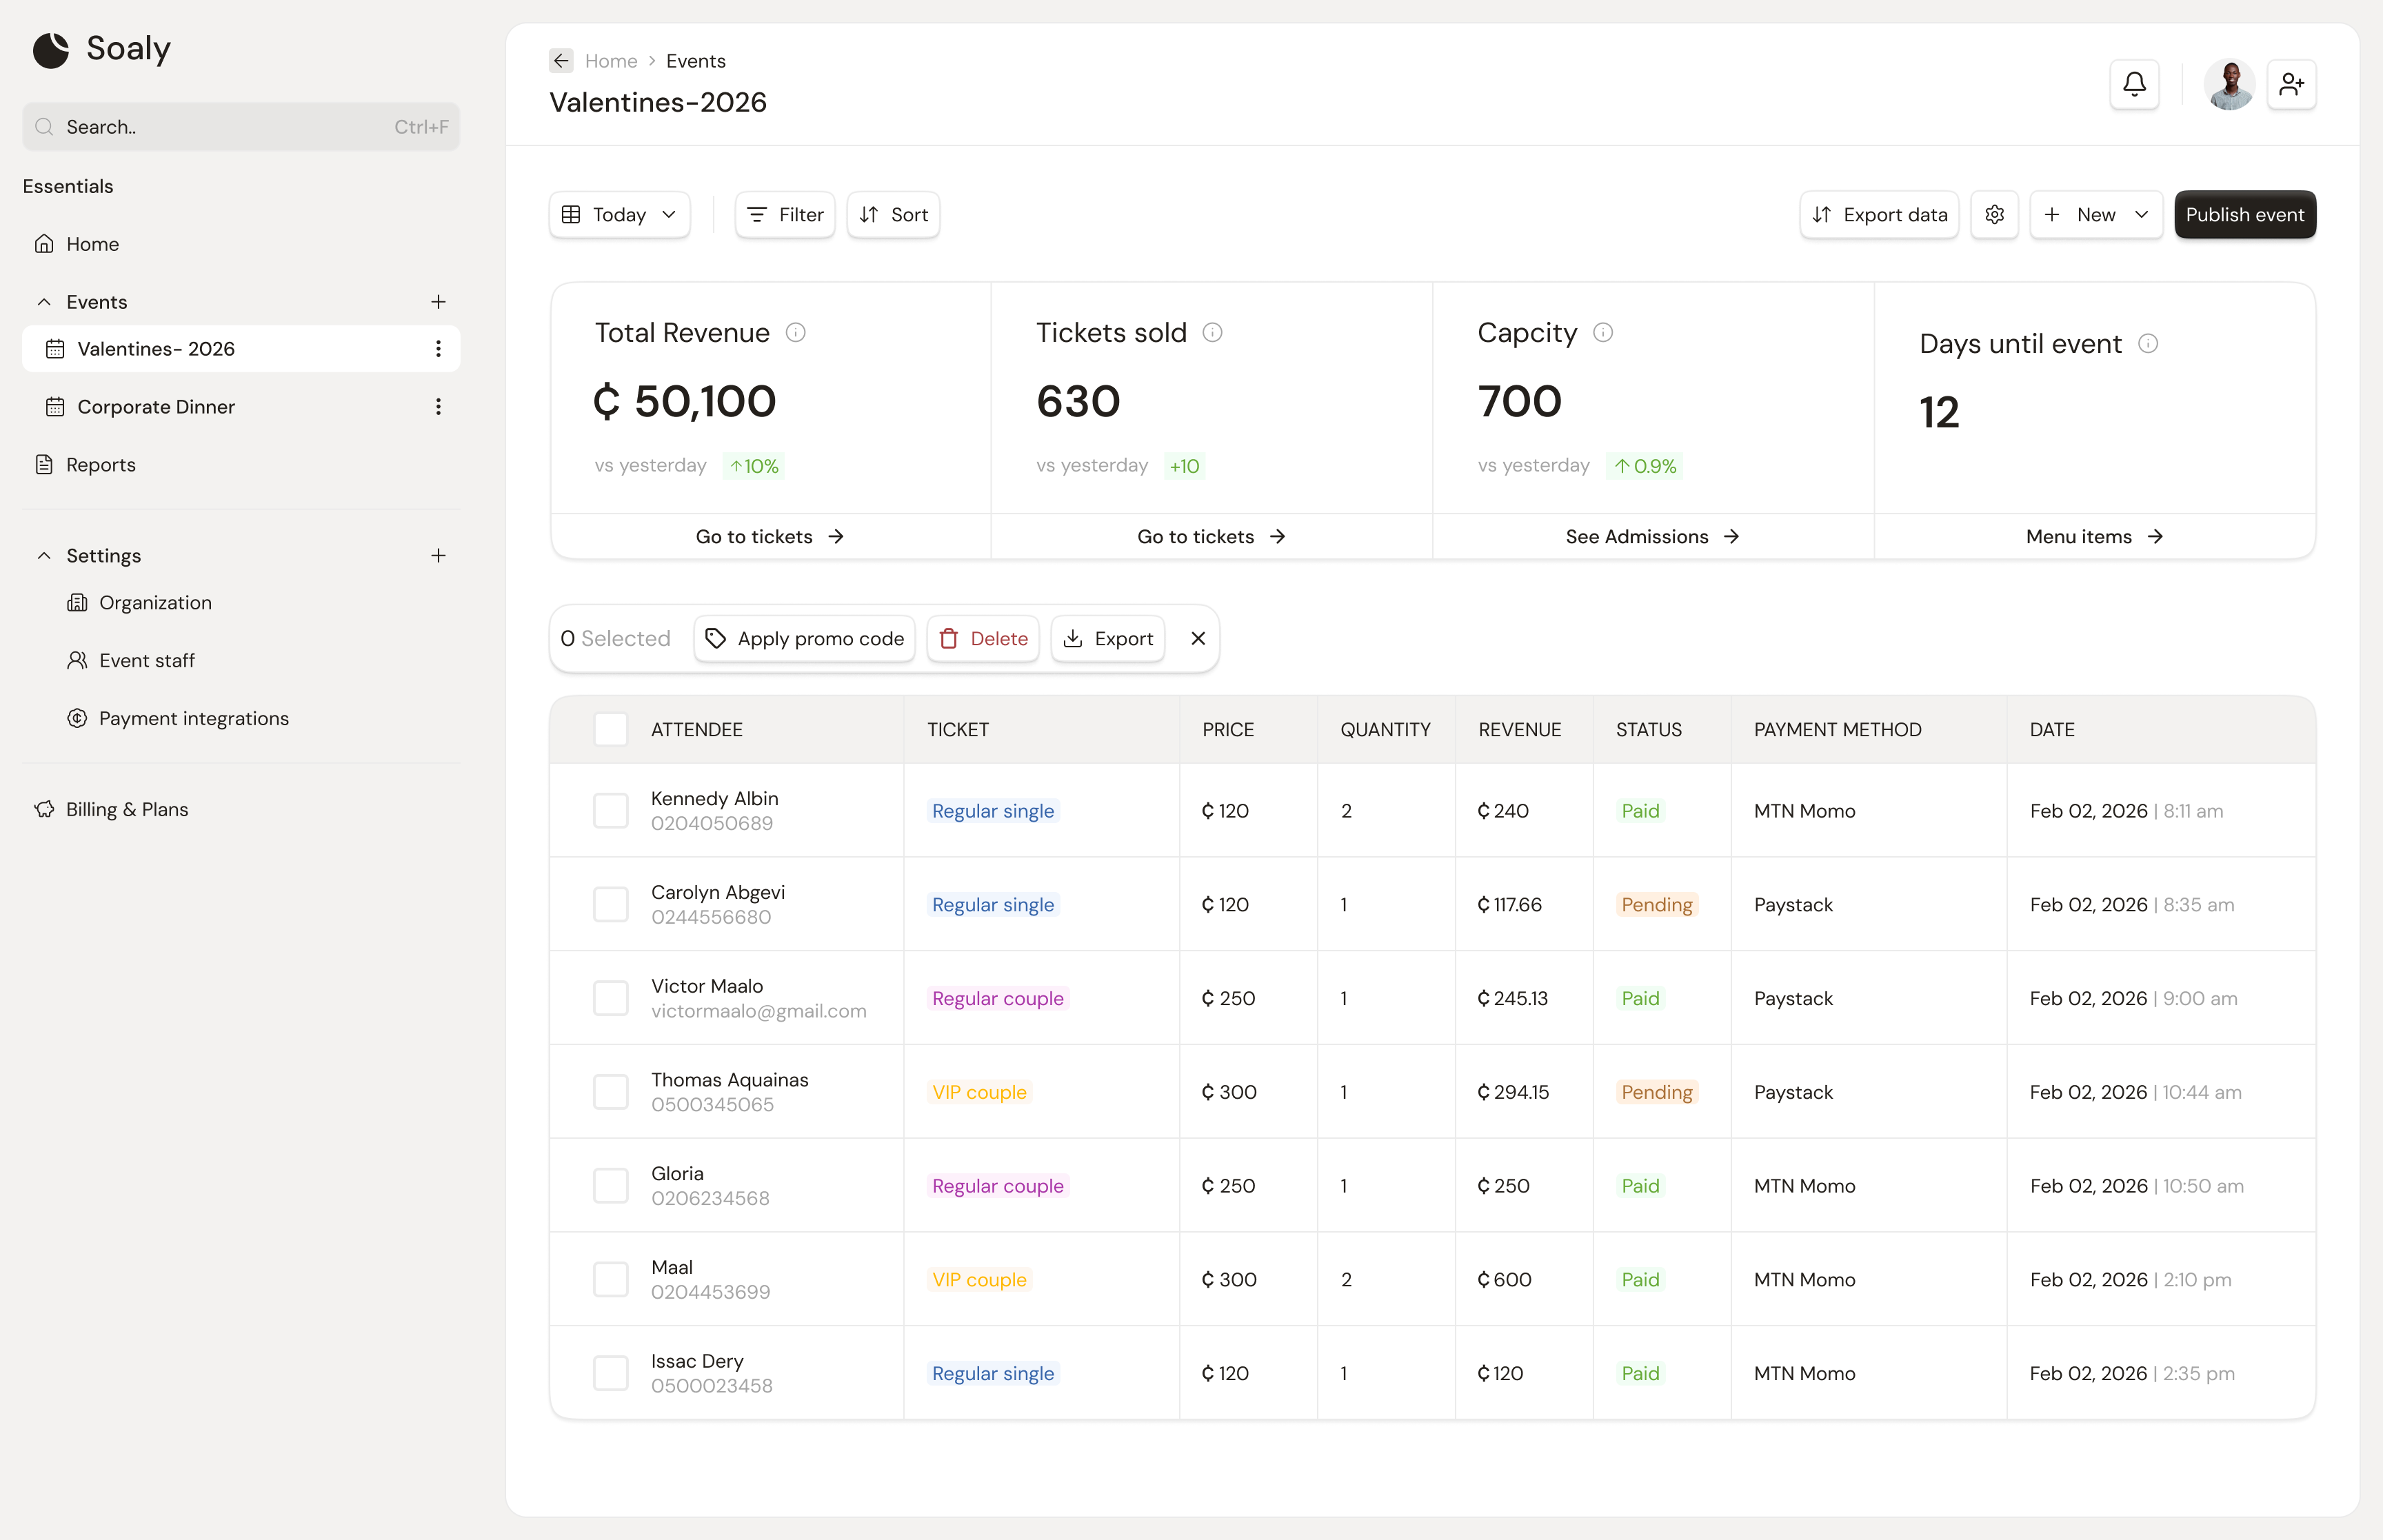Select the Issac Dery row checkbox

pos(611,1374)
